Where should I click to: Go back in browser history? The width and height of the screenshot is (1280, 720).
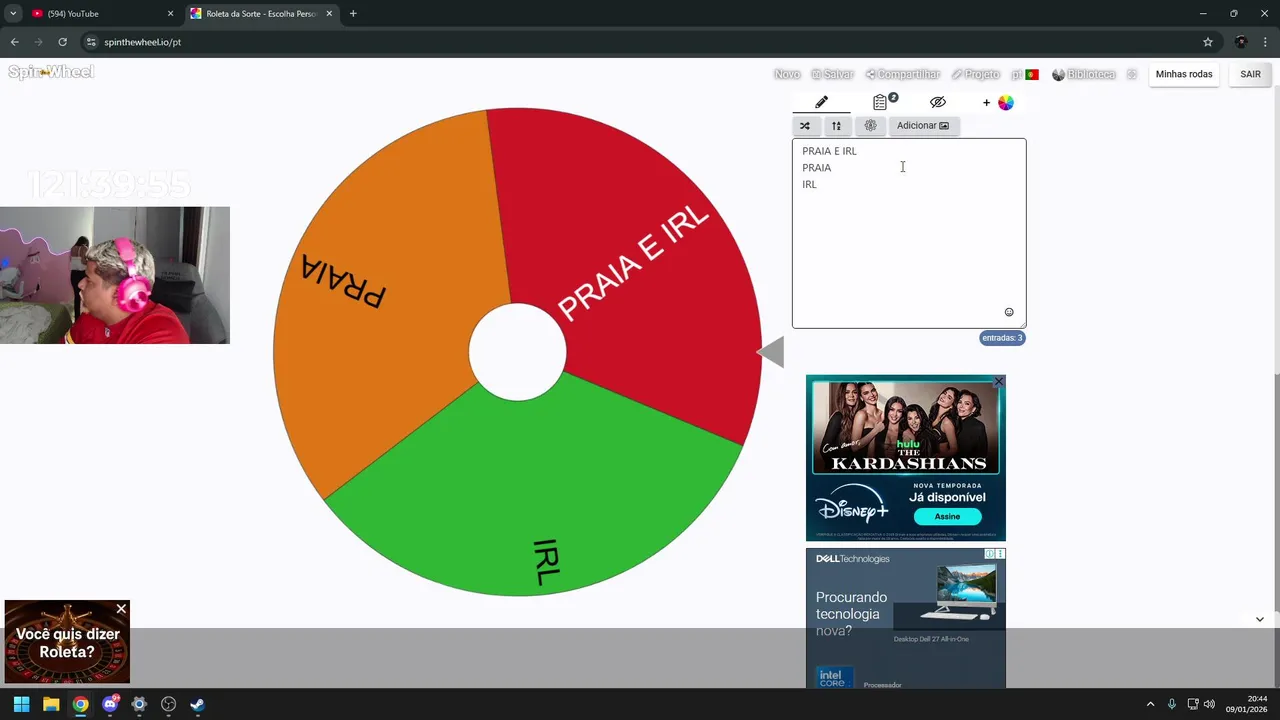click(15, 42)
